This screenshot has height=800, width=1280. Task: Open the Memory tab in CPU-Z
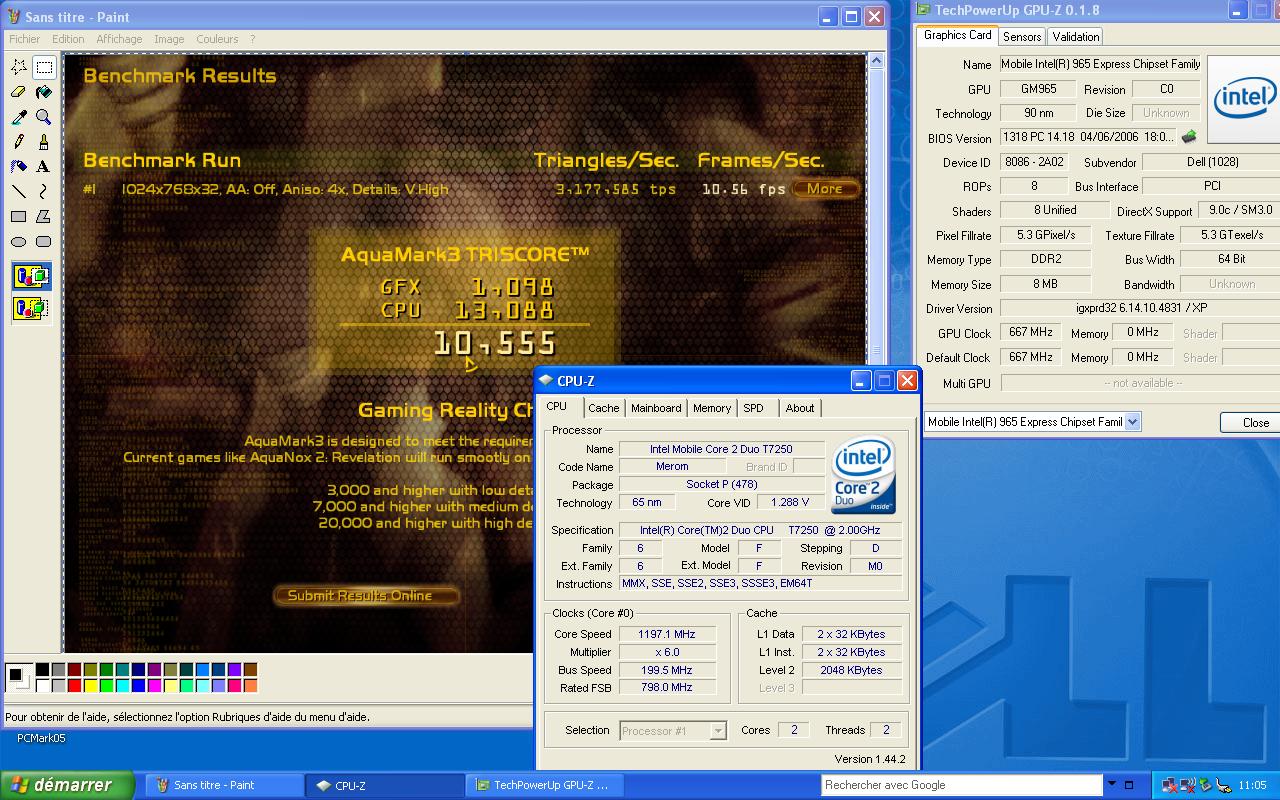pyautogui.click(x=712, y=408)
